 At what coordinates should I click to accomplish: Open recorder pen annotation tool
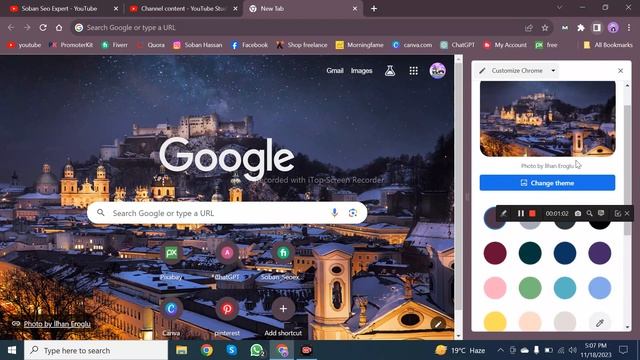click(504, 213)
